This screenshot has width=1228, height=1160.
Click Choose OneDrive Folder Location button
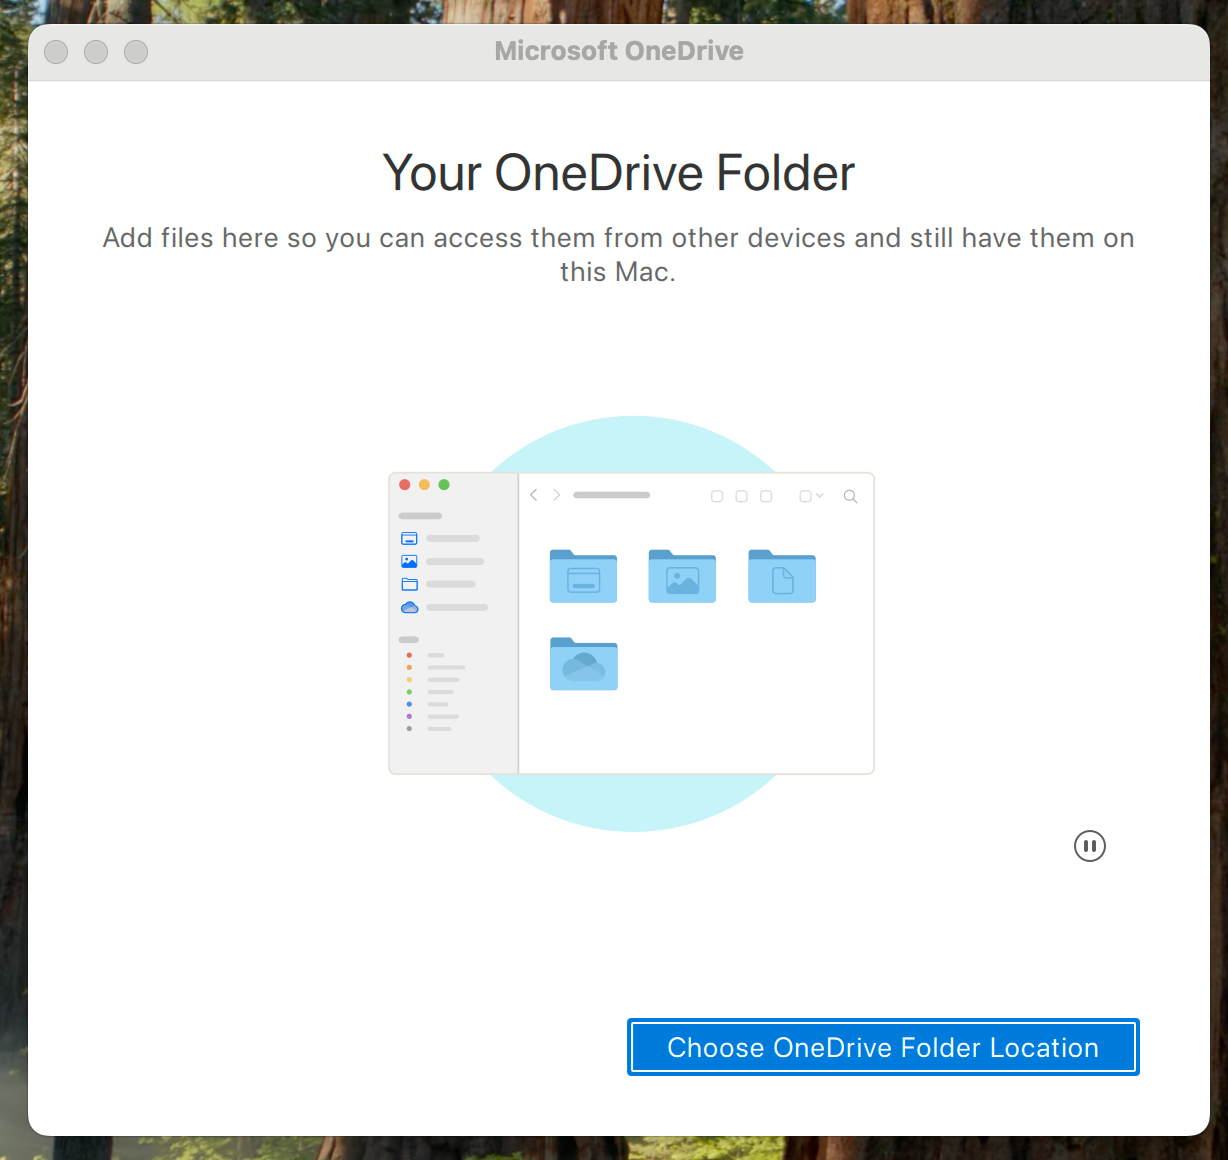[883, 1047]
